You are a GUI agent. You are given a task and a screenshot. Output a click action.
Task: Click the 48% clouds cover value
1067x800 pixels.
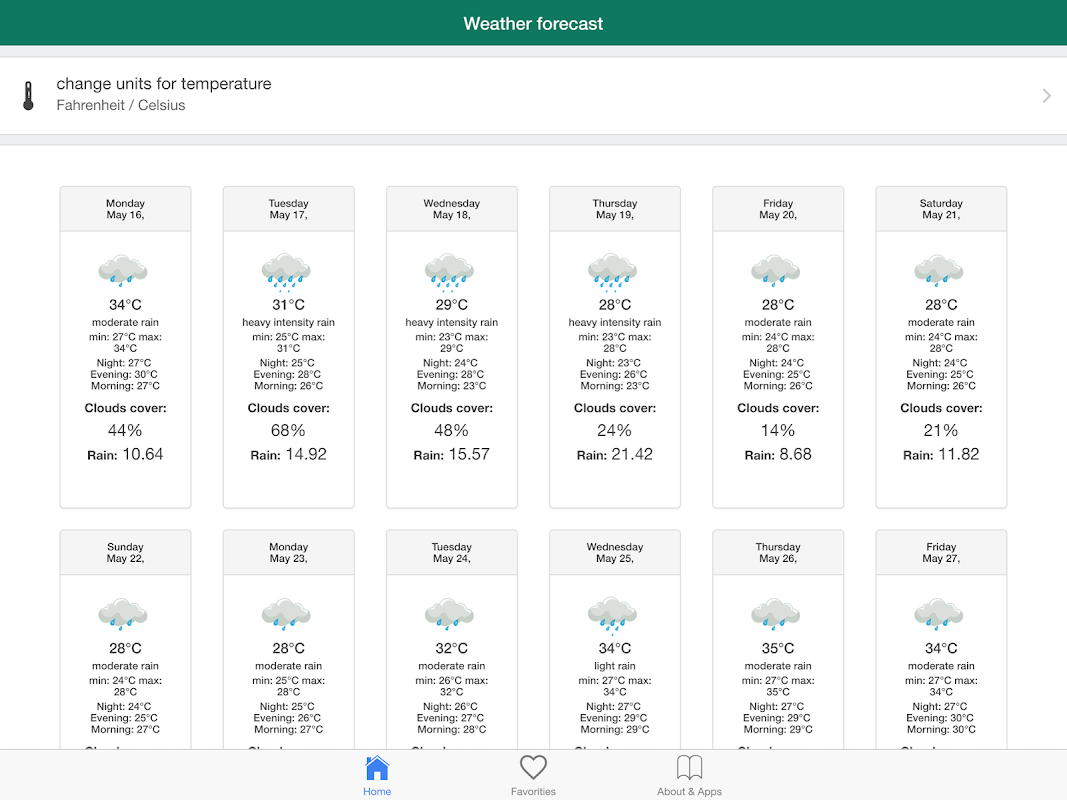[452, 431]
